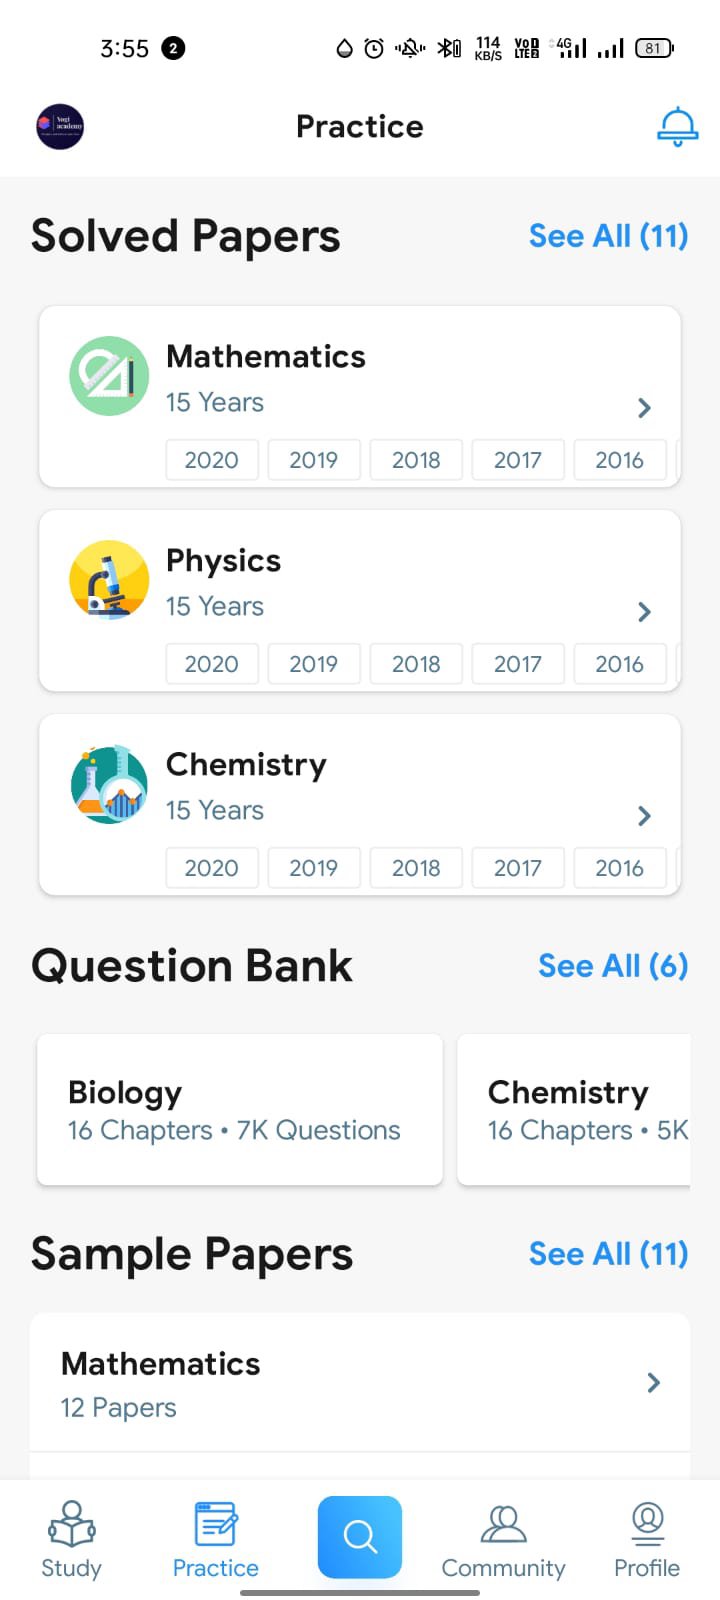Tap the Chemistry flask subject icon

(109, 784)
